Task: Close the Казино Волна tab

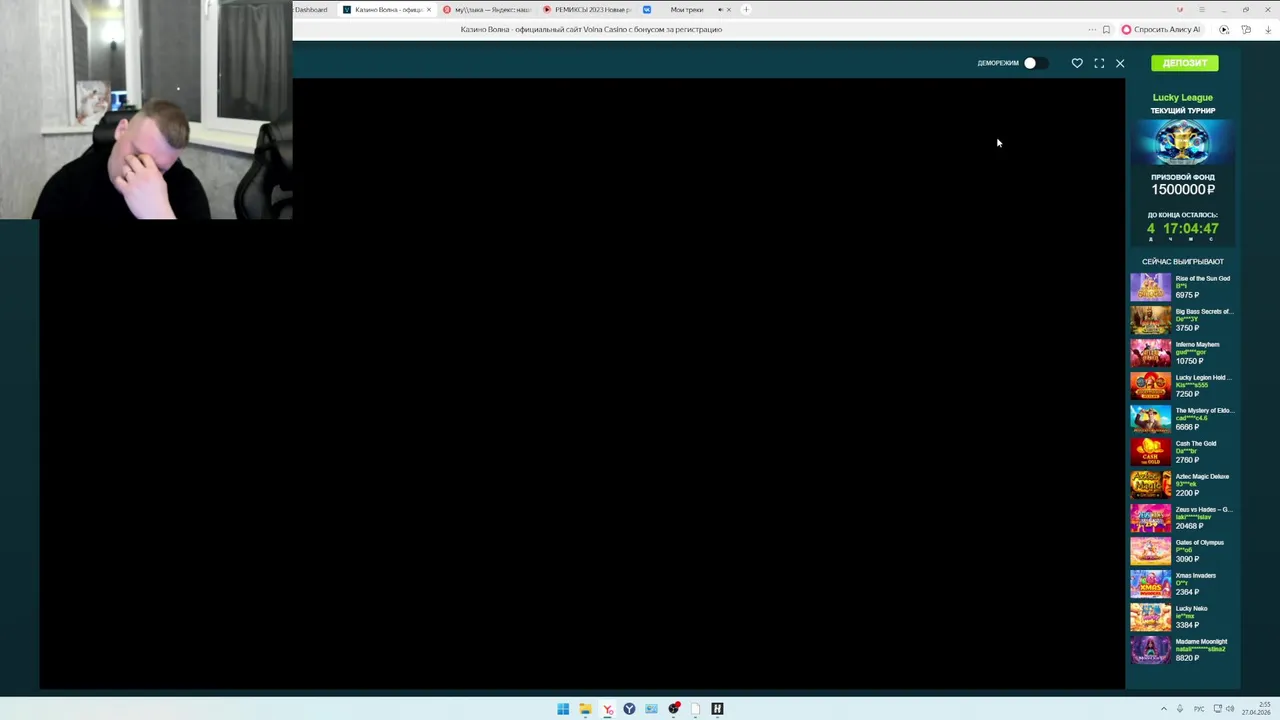Action: (x=429, y=10)
